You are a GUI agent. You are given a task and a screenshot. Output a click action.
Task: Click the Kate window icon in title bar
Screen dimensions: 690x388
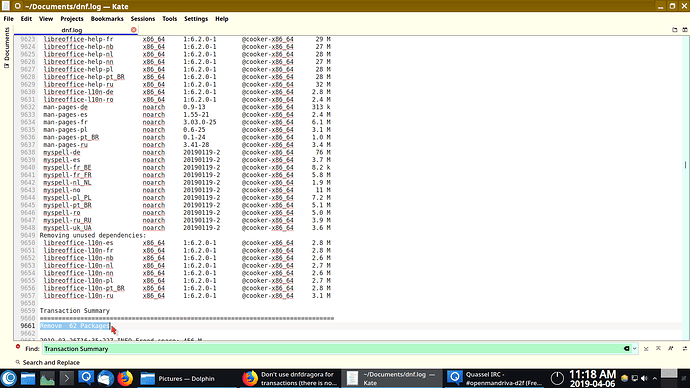click(5, 6)
